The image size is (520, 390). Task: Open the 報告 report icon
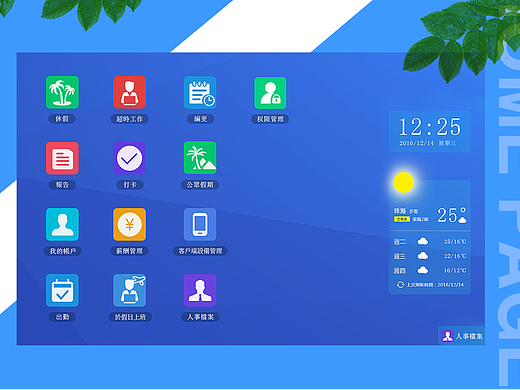pos(62,158)
